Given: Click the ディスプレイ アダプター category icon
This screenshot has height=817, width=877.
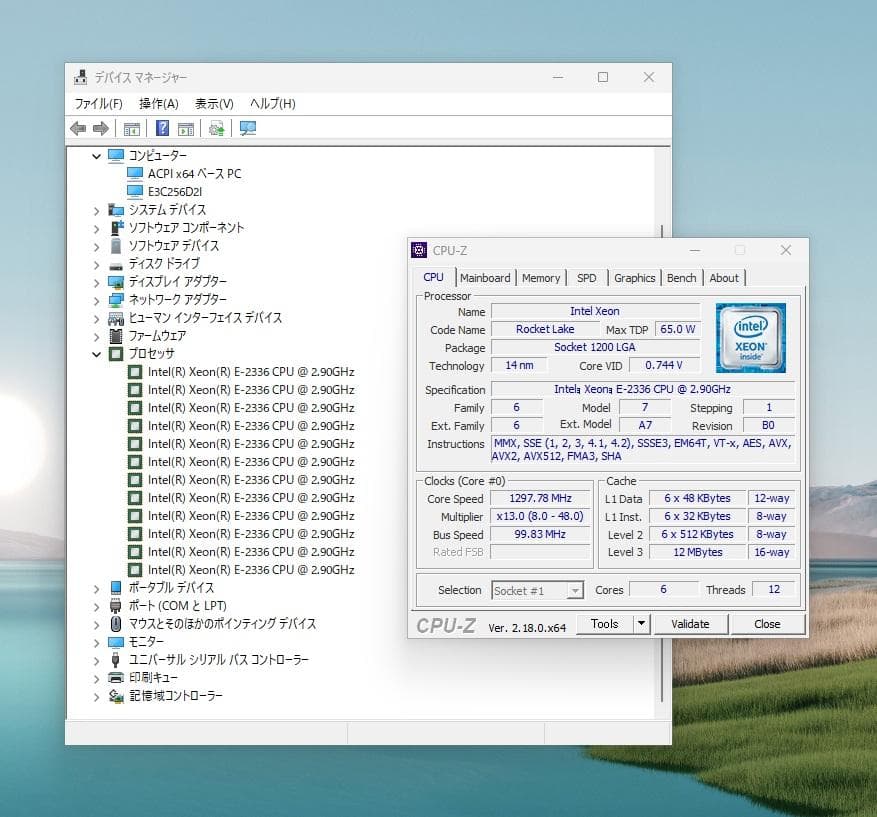Looking at the screenshot, I should coord(116,282).
